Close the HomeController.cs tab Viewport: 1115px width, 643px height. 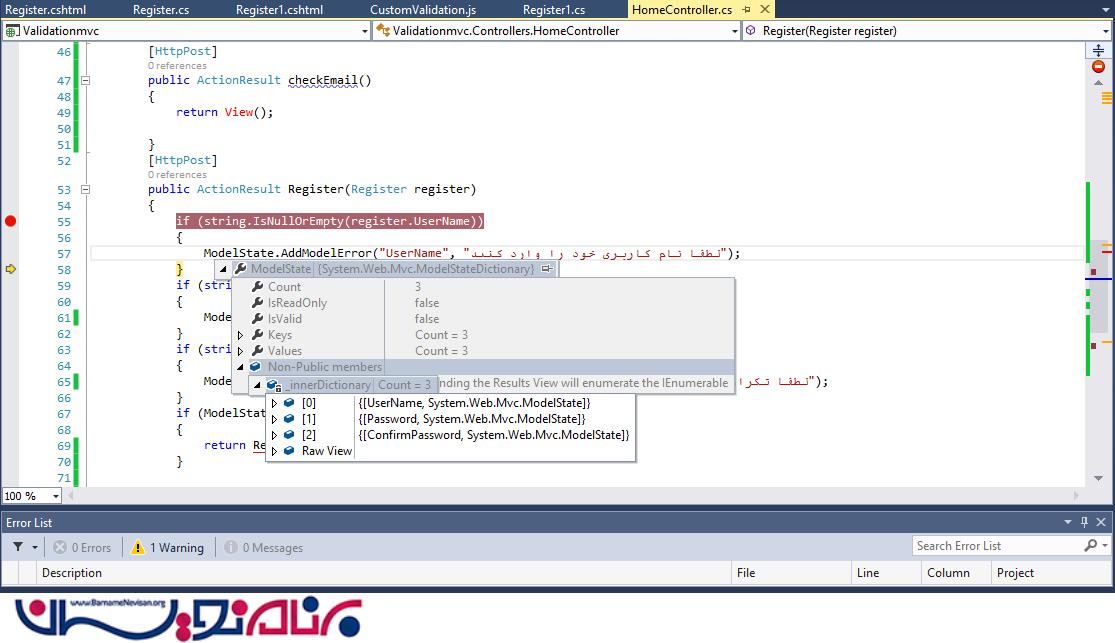[x=763, y=10]
